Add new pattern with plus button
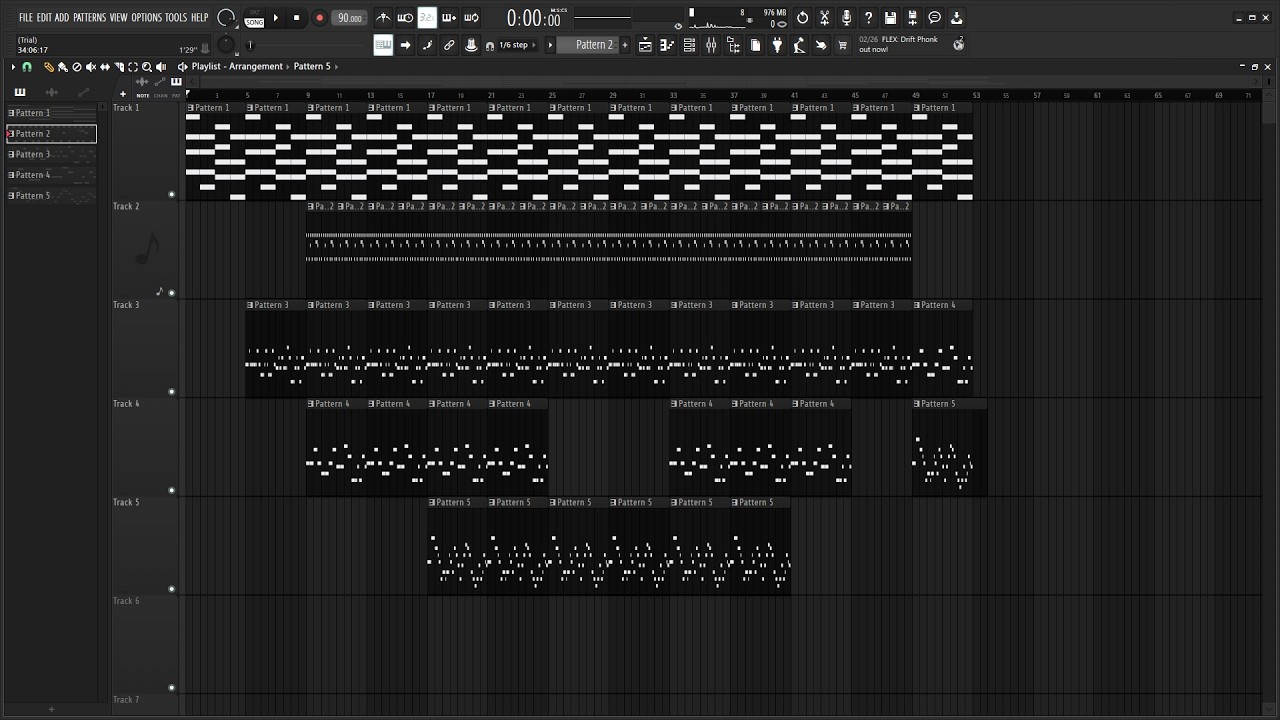 point(625,45)
